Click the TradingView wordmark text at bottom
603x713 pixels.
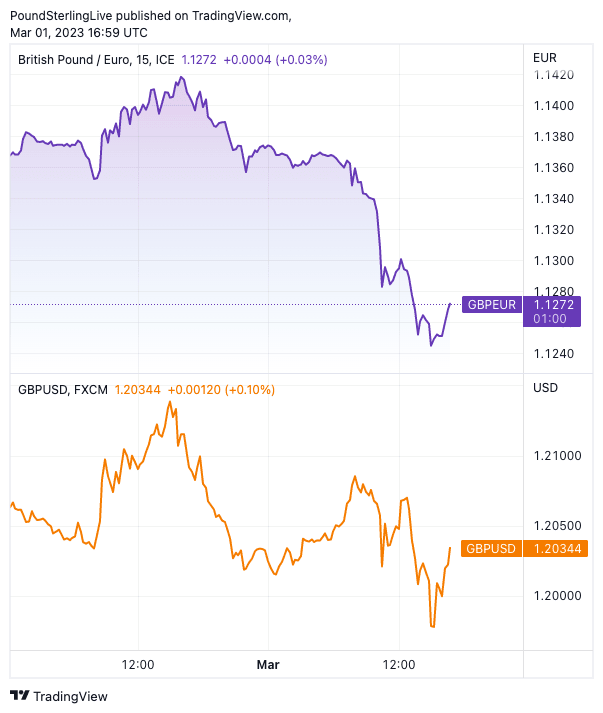coord(70,696)
